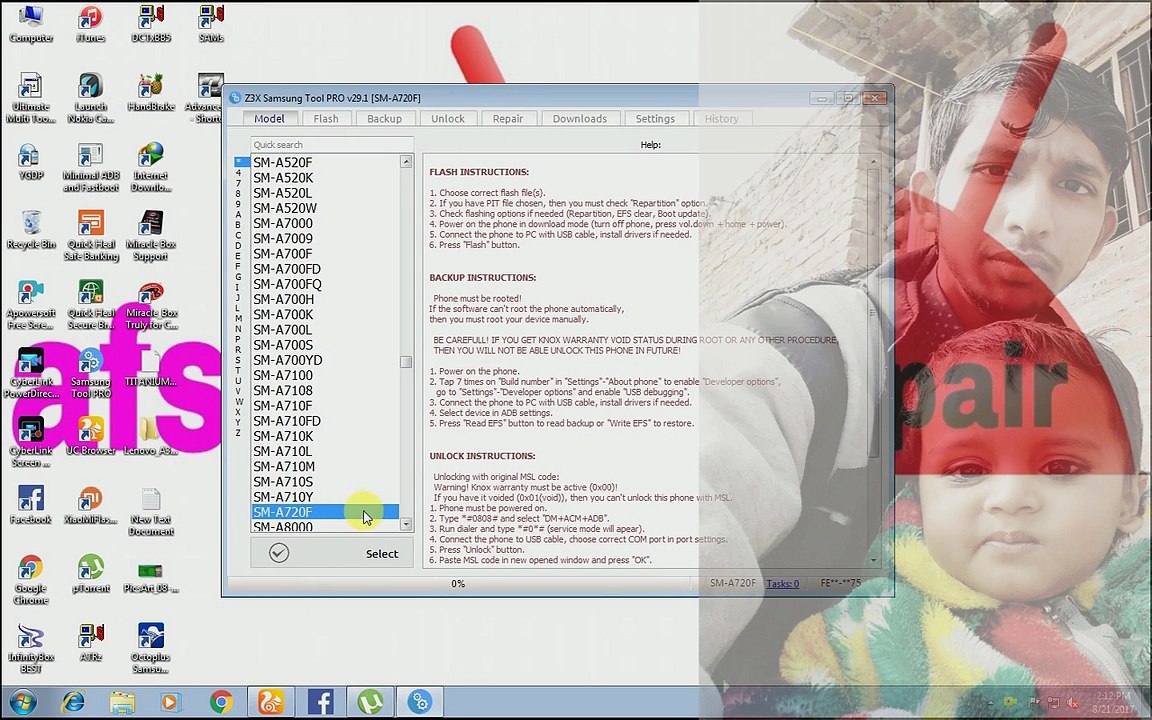Screen dimensions: 1152x720
Task: Switch to the Flash tab
Action: coord(325,118)
